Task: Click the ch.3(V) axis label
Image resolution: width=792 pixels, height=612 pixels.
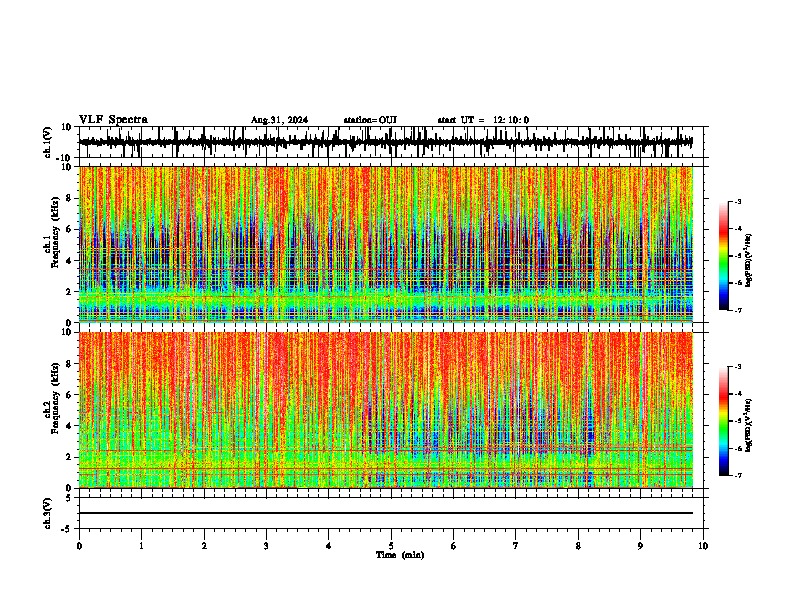Action: [48, 513]
